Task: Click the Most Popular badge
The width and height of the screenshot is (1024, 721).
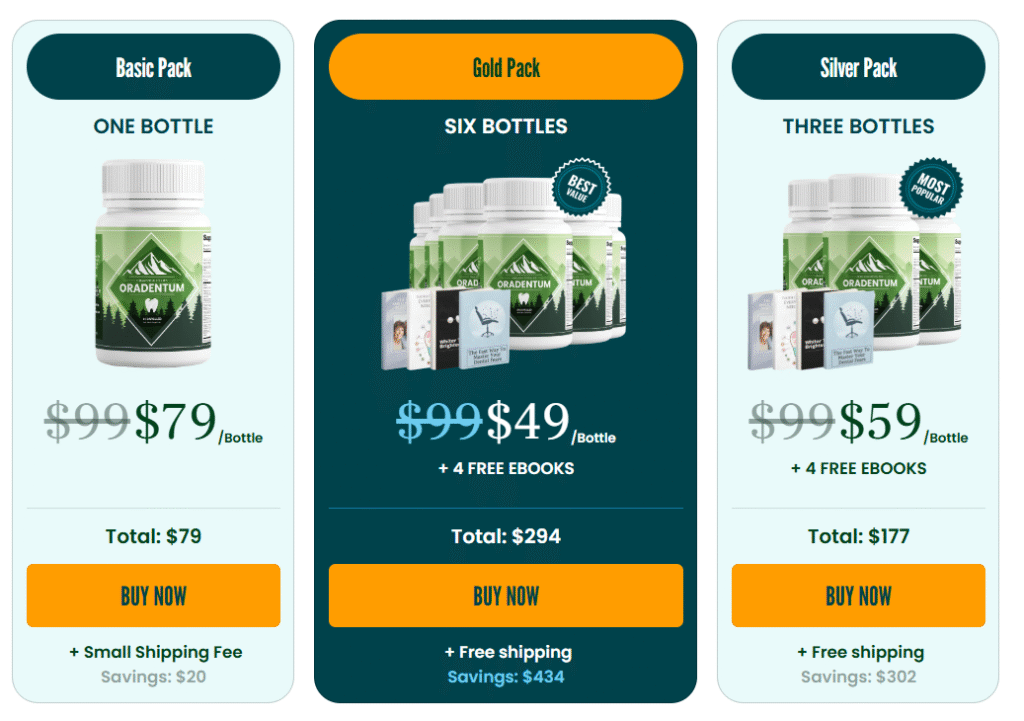Action: 931,187
